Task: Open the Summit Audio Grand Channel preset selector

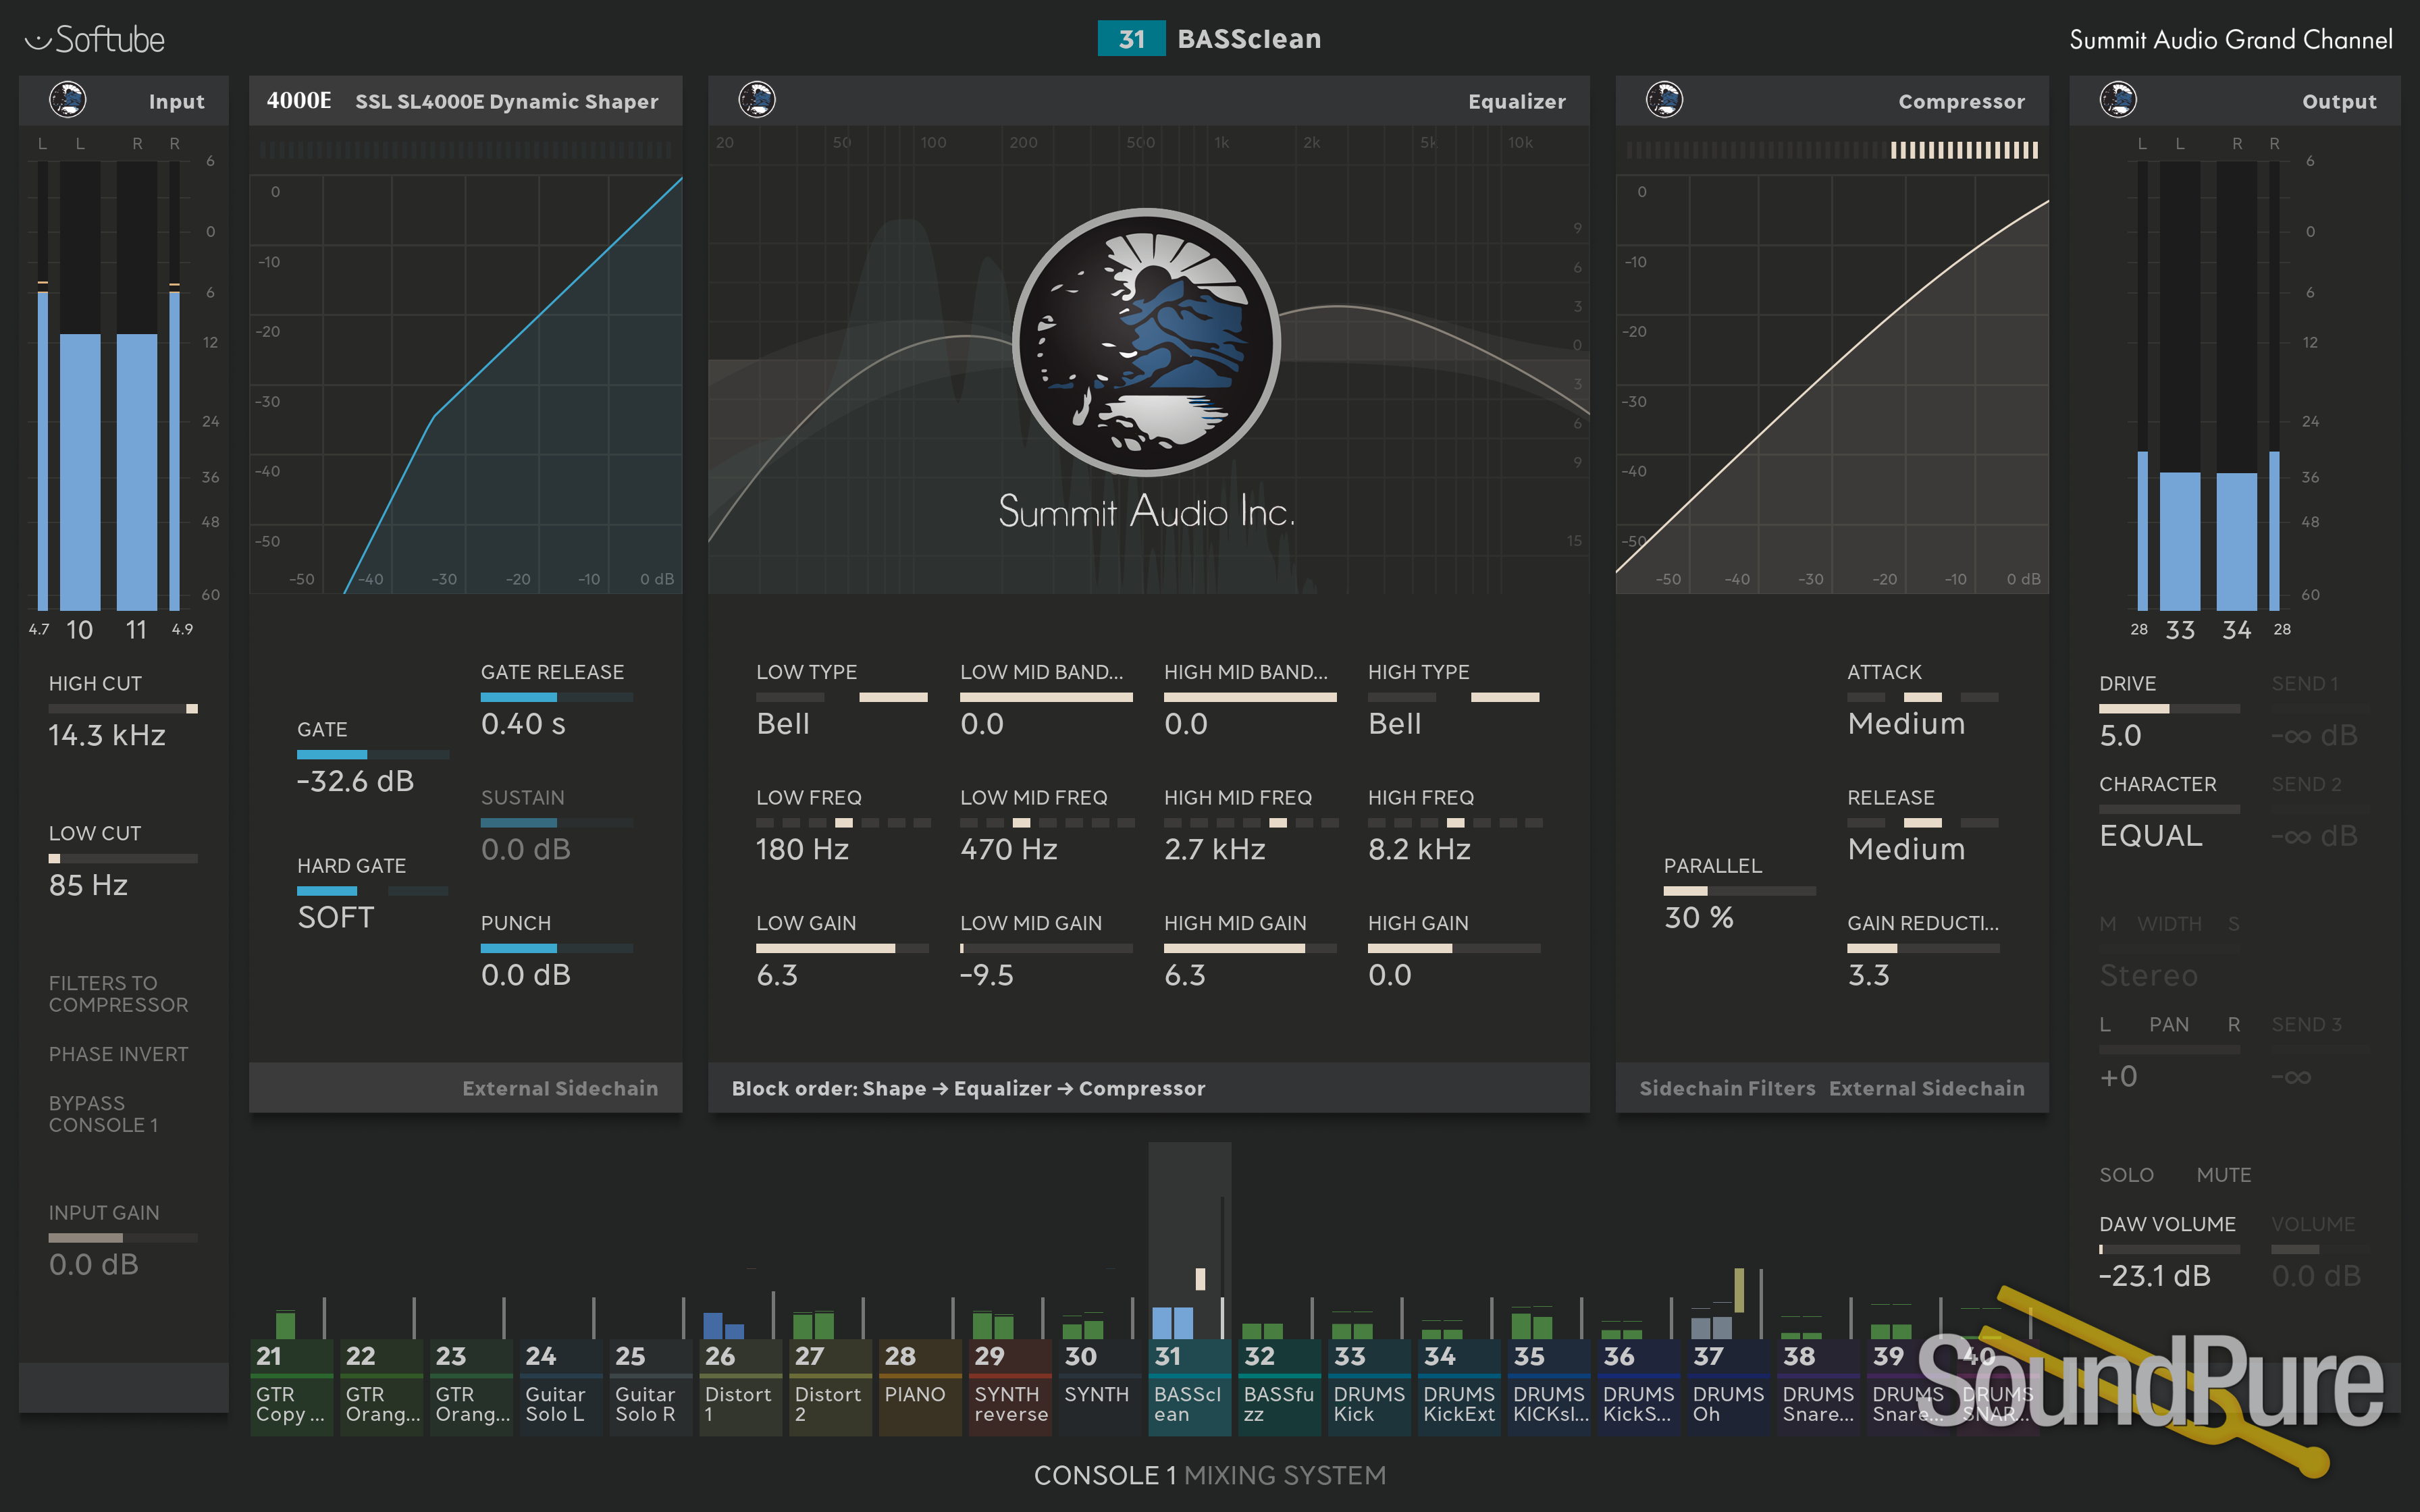Action: point(2230,40)
